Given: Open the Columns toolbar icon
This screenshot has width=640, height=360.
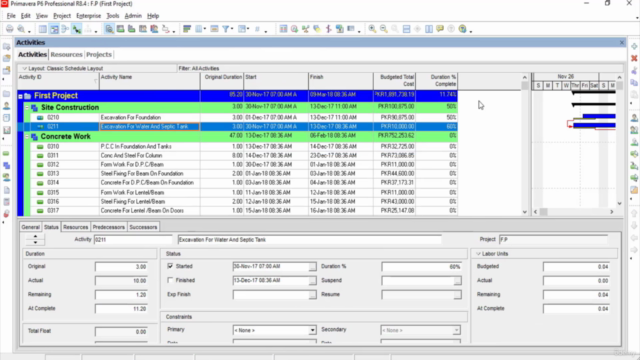Looking at the screenshot, I should pyautogui.click(x=199, y=29).
